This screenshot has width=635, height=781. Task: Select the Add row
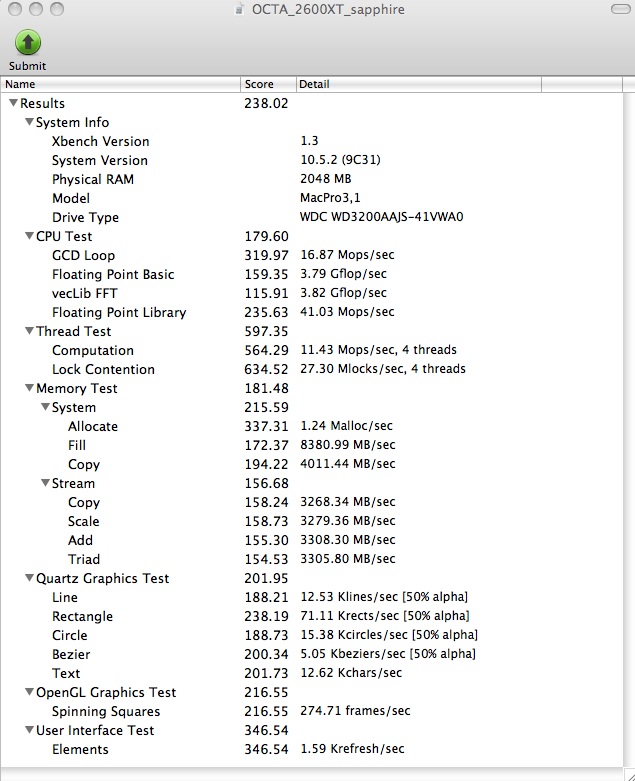311,540
